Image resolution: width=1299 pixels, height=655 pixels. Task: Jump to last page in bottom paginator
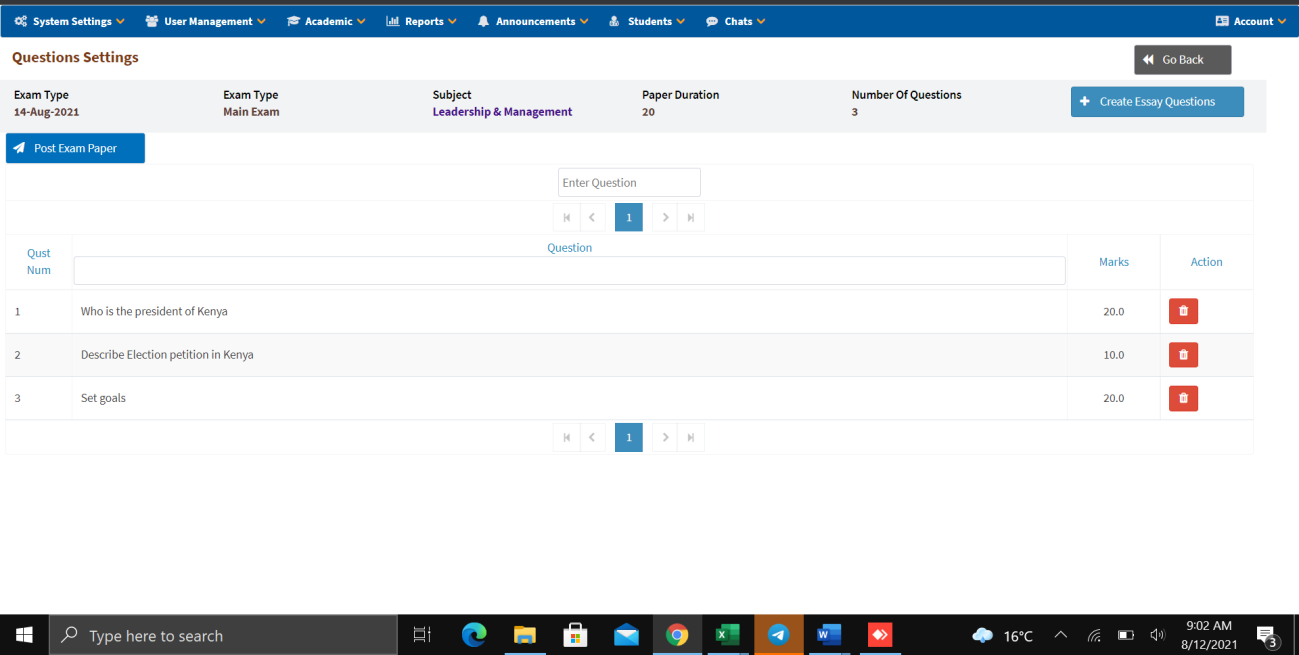click(691, 437)
